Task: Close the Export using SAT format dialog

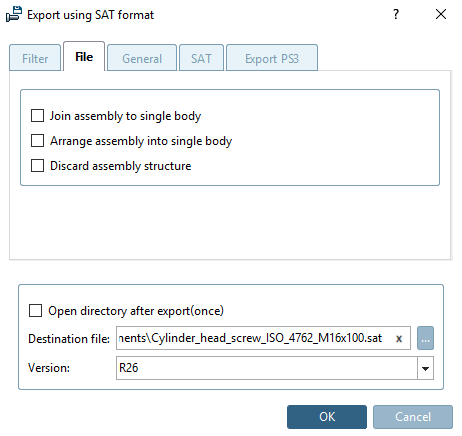Action: [x=441, y=14]
